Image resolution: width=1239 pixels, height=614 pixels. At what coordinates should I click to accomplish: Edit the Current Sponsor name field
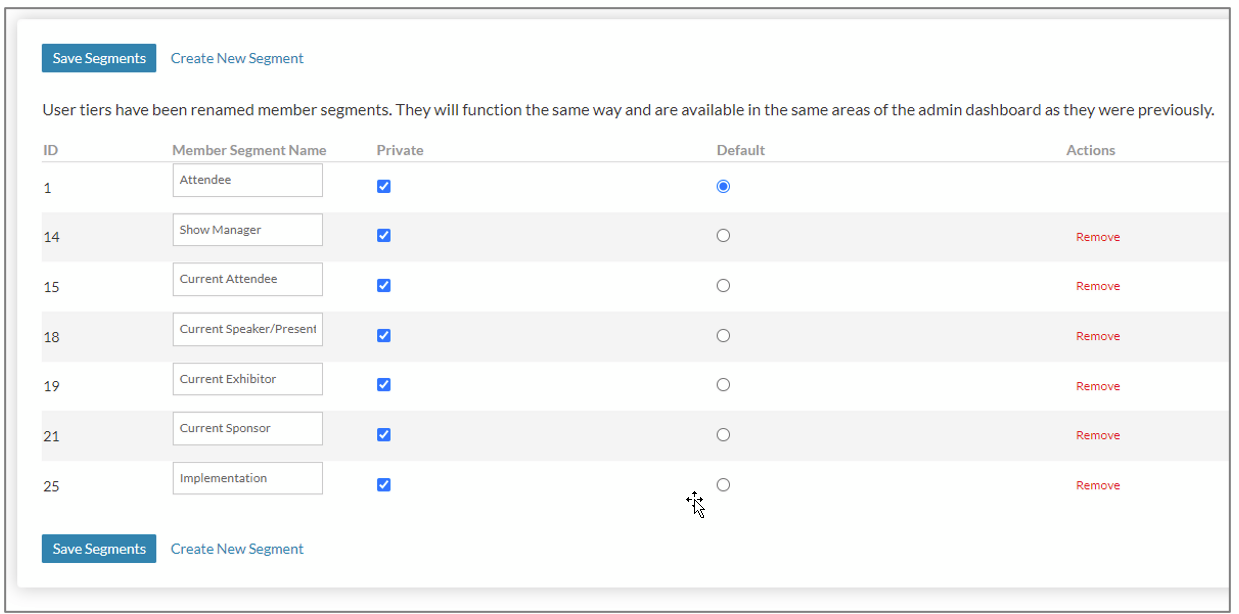(x=247, y=428)
